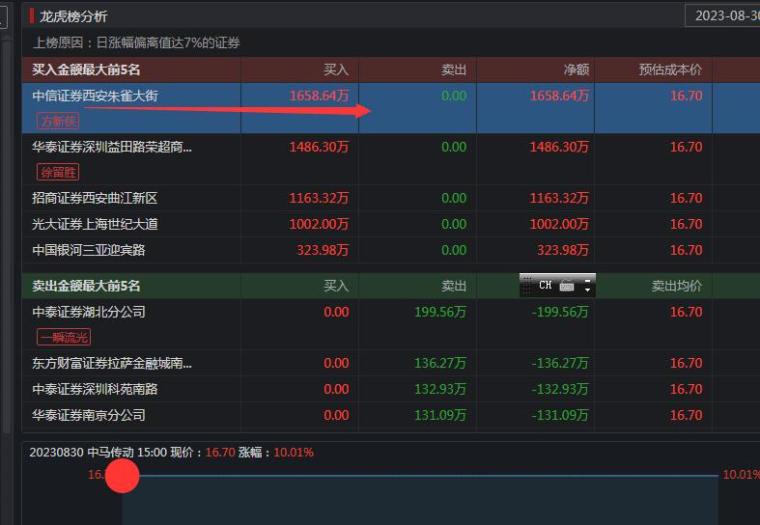The width and height of the screenshot is (760, 525).
Task: Click the 一瞬流光 trader tag
Action: [63, 337]
